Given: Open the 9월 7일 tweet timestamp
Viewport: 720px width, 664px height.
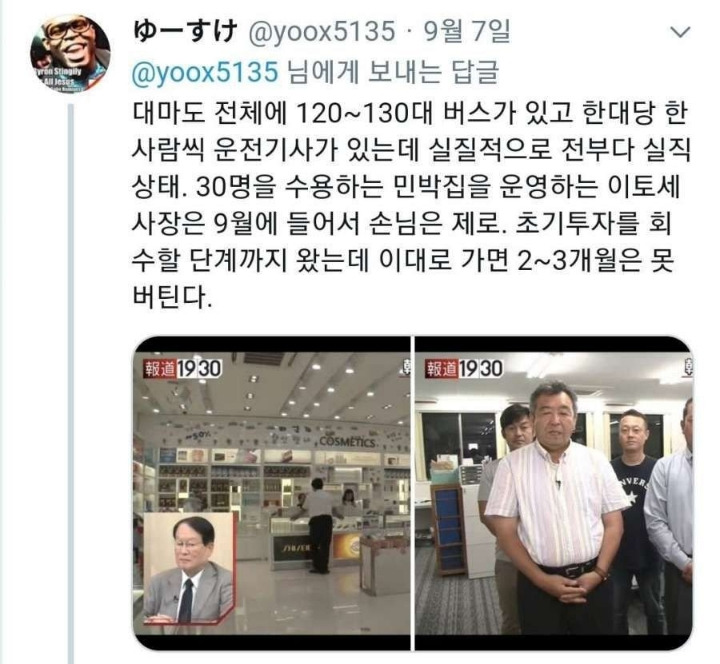Looking at the screenshot, I should (467, 32).
